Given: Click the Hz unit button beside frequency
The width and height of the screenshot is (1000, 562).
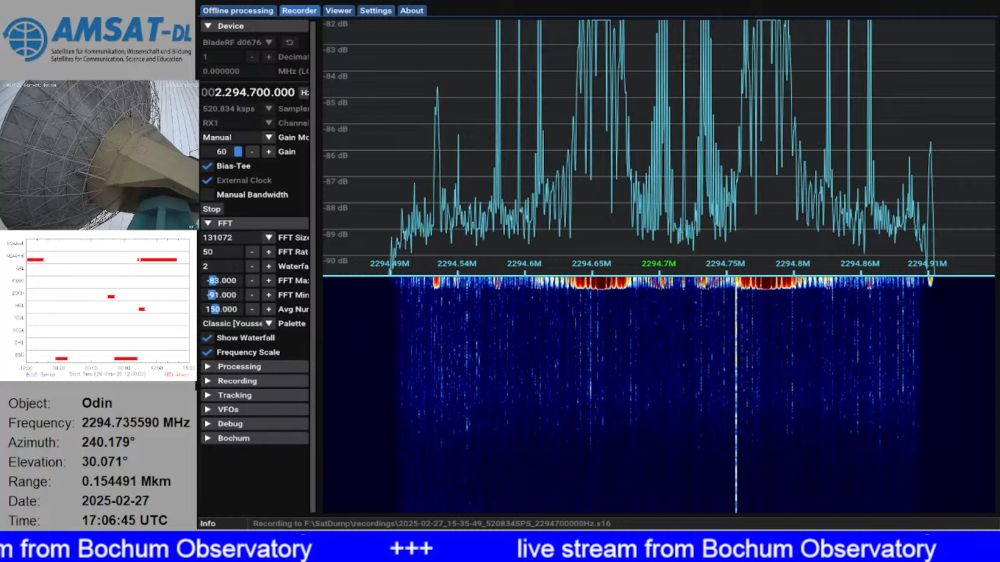Looking at the screenshot, I should tap(304, 92).
